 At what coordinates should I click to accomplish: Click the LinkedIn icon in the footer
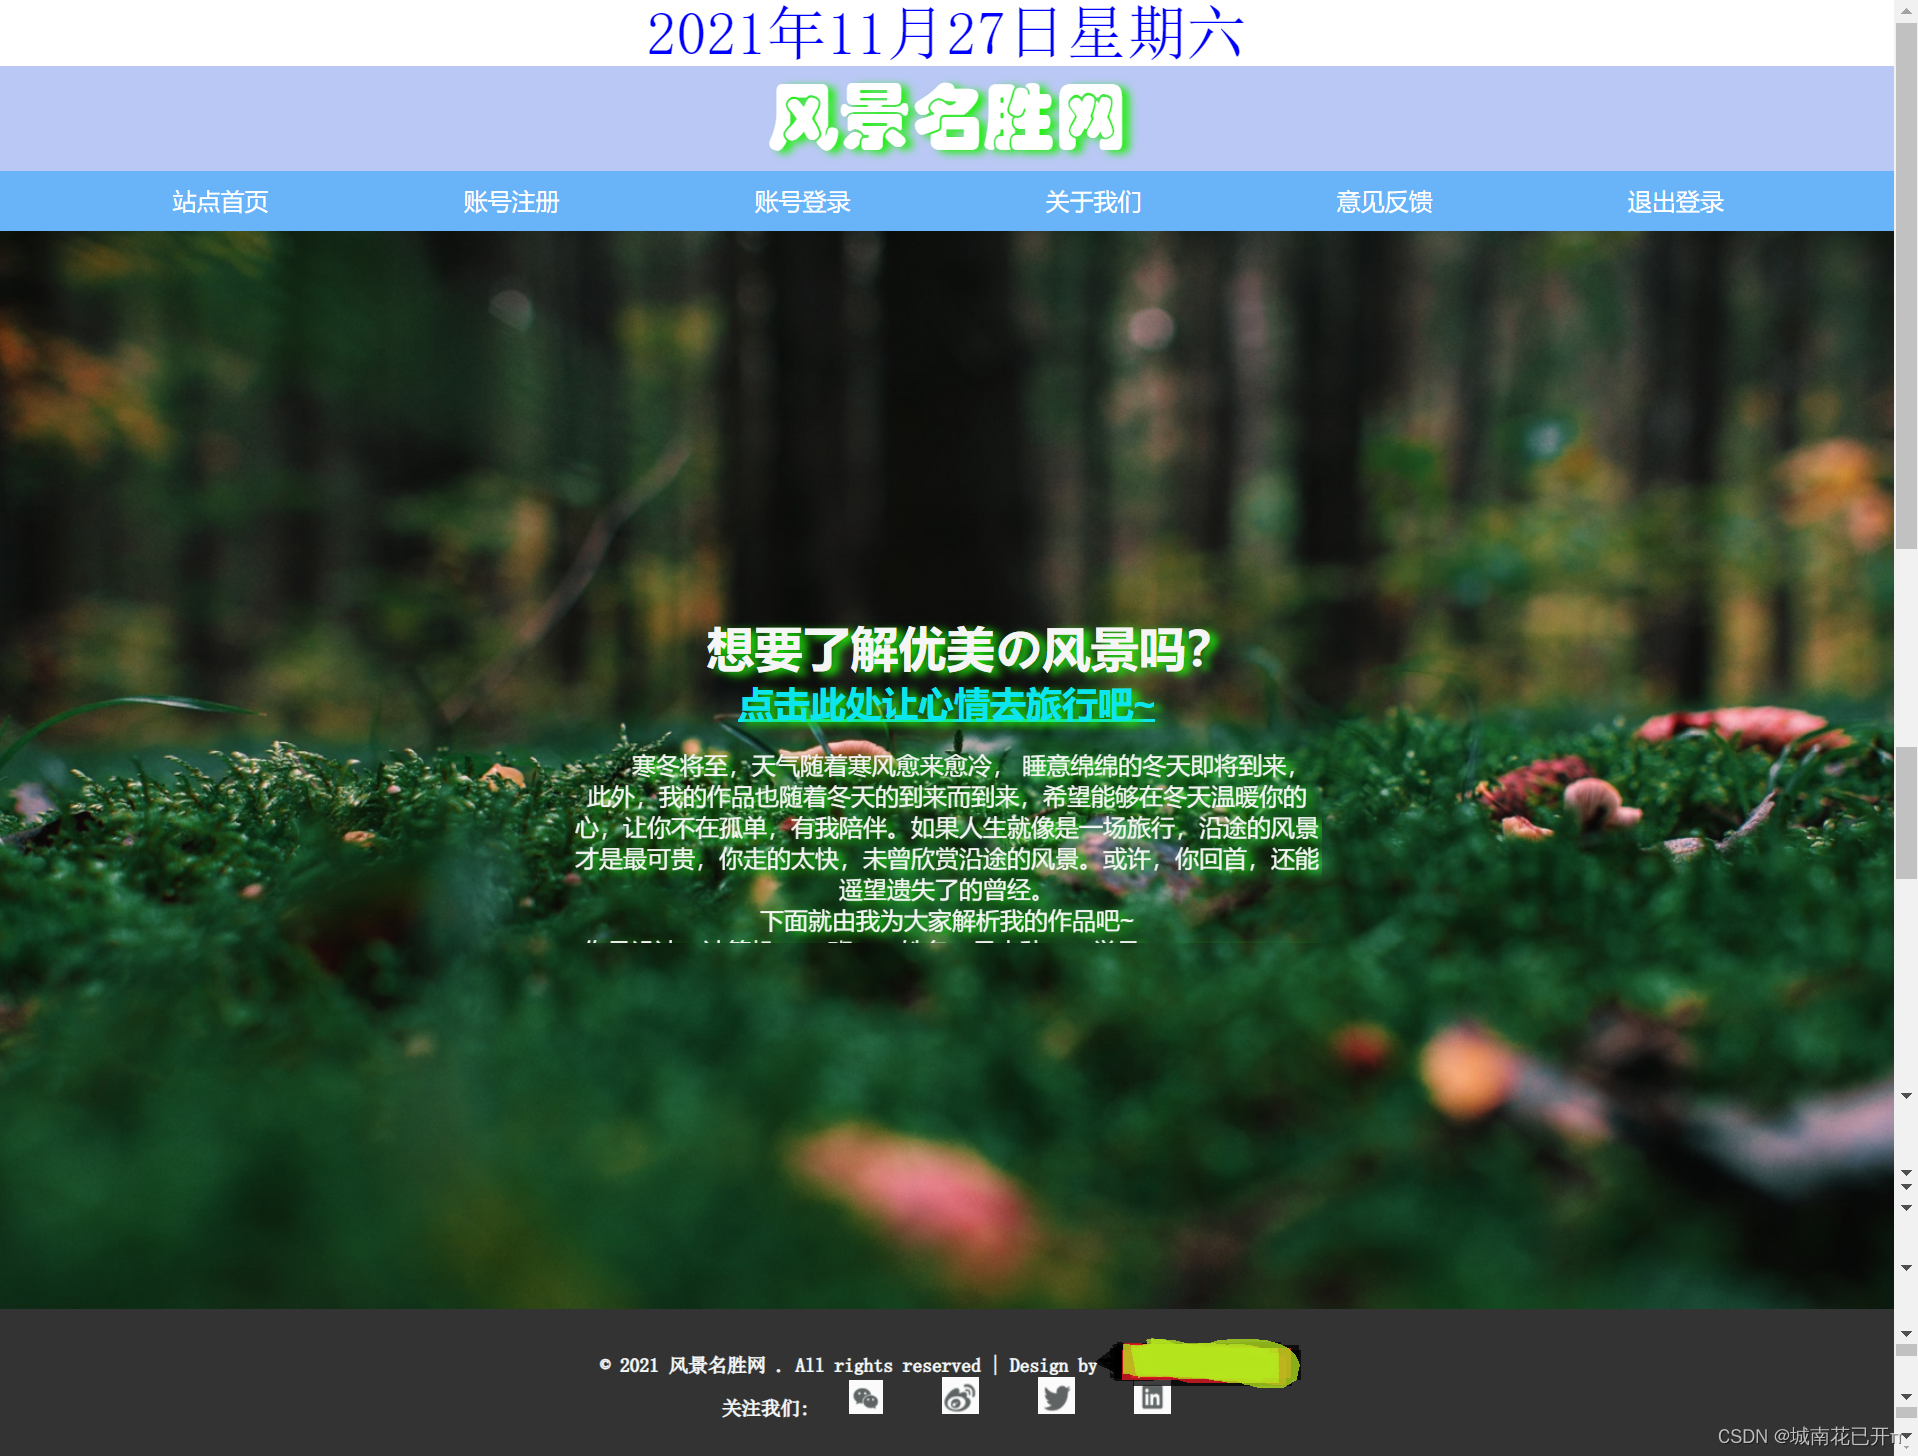(x=1151, y=1398)
